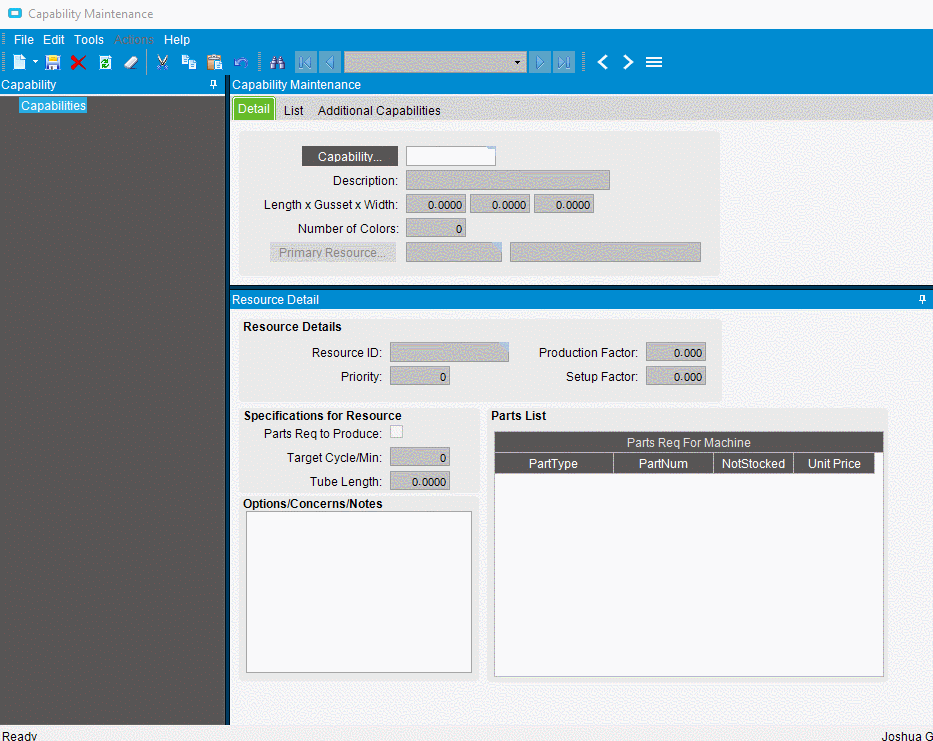This screenshot has width=933, height=741.
Task: Switch to the Additional Capabilities tab
Action: pyautogui.click(x=379, y=111)
